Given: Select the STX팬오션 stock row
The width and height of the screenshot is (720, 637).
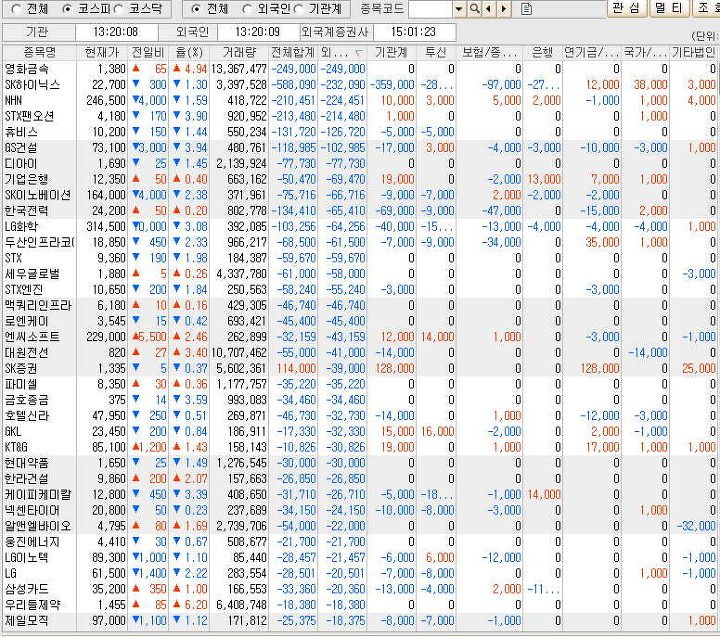Looking at the screenshot, I should [360, 116].
